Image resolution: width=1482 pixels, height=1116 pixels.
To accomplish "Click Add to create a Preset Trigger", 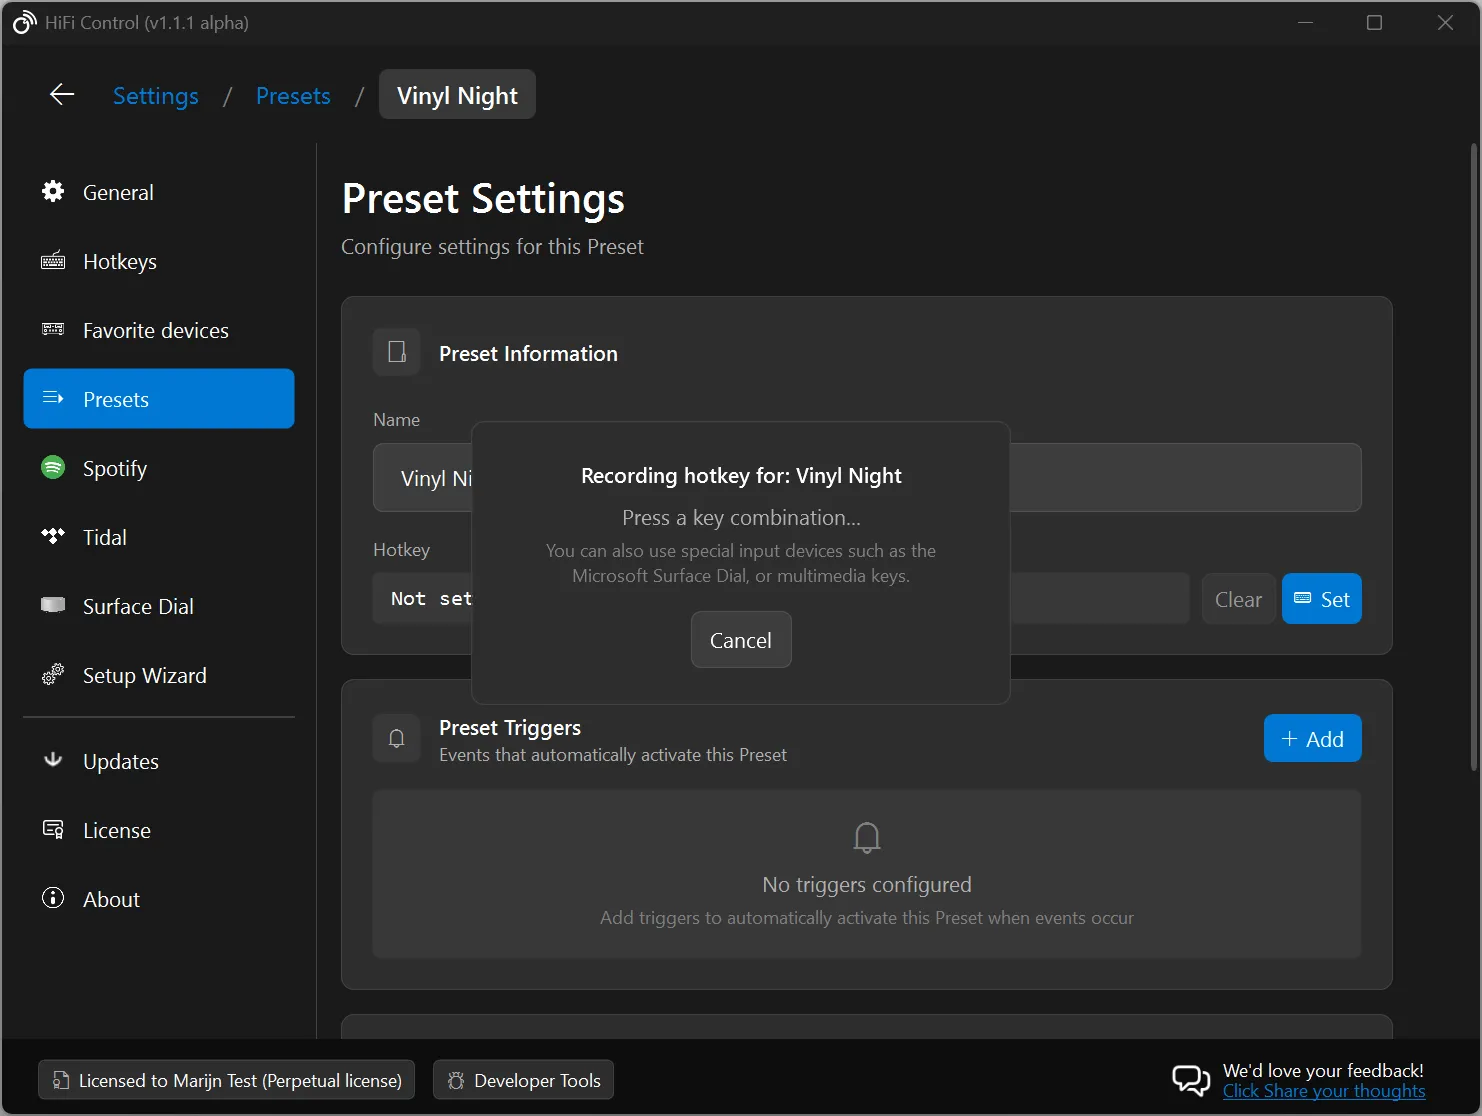I will pyautogui.click(x=1312, y=738).
